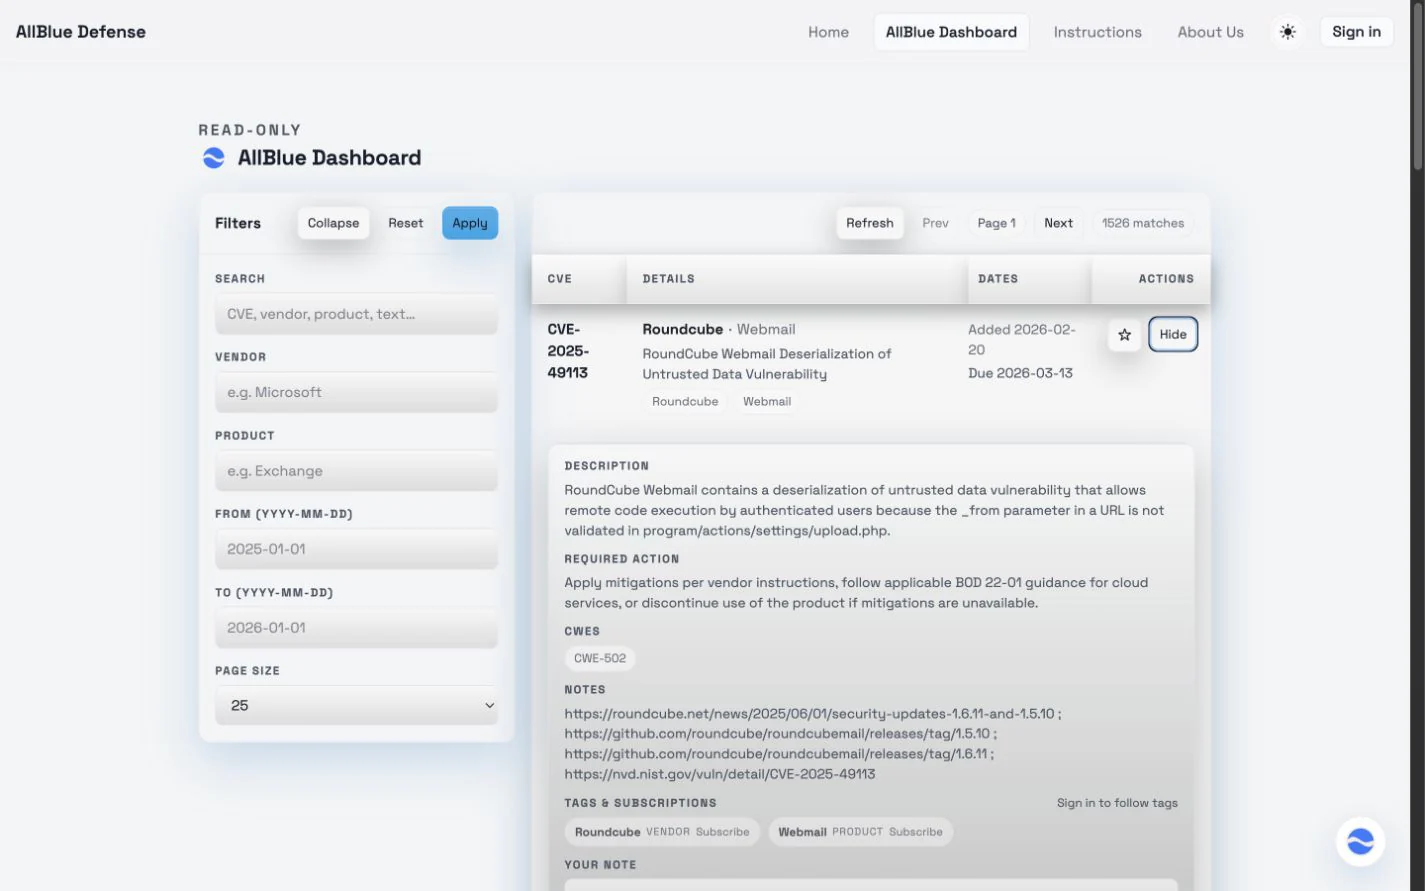Viewport: 1425px width, 891px height.
Task: Click the AllBlue Defense brand link
Action: [x=81, y=32]
